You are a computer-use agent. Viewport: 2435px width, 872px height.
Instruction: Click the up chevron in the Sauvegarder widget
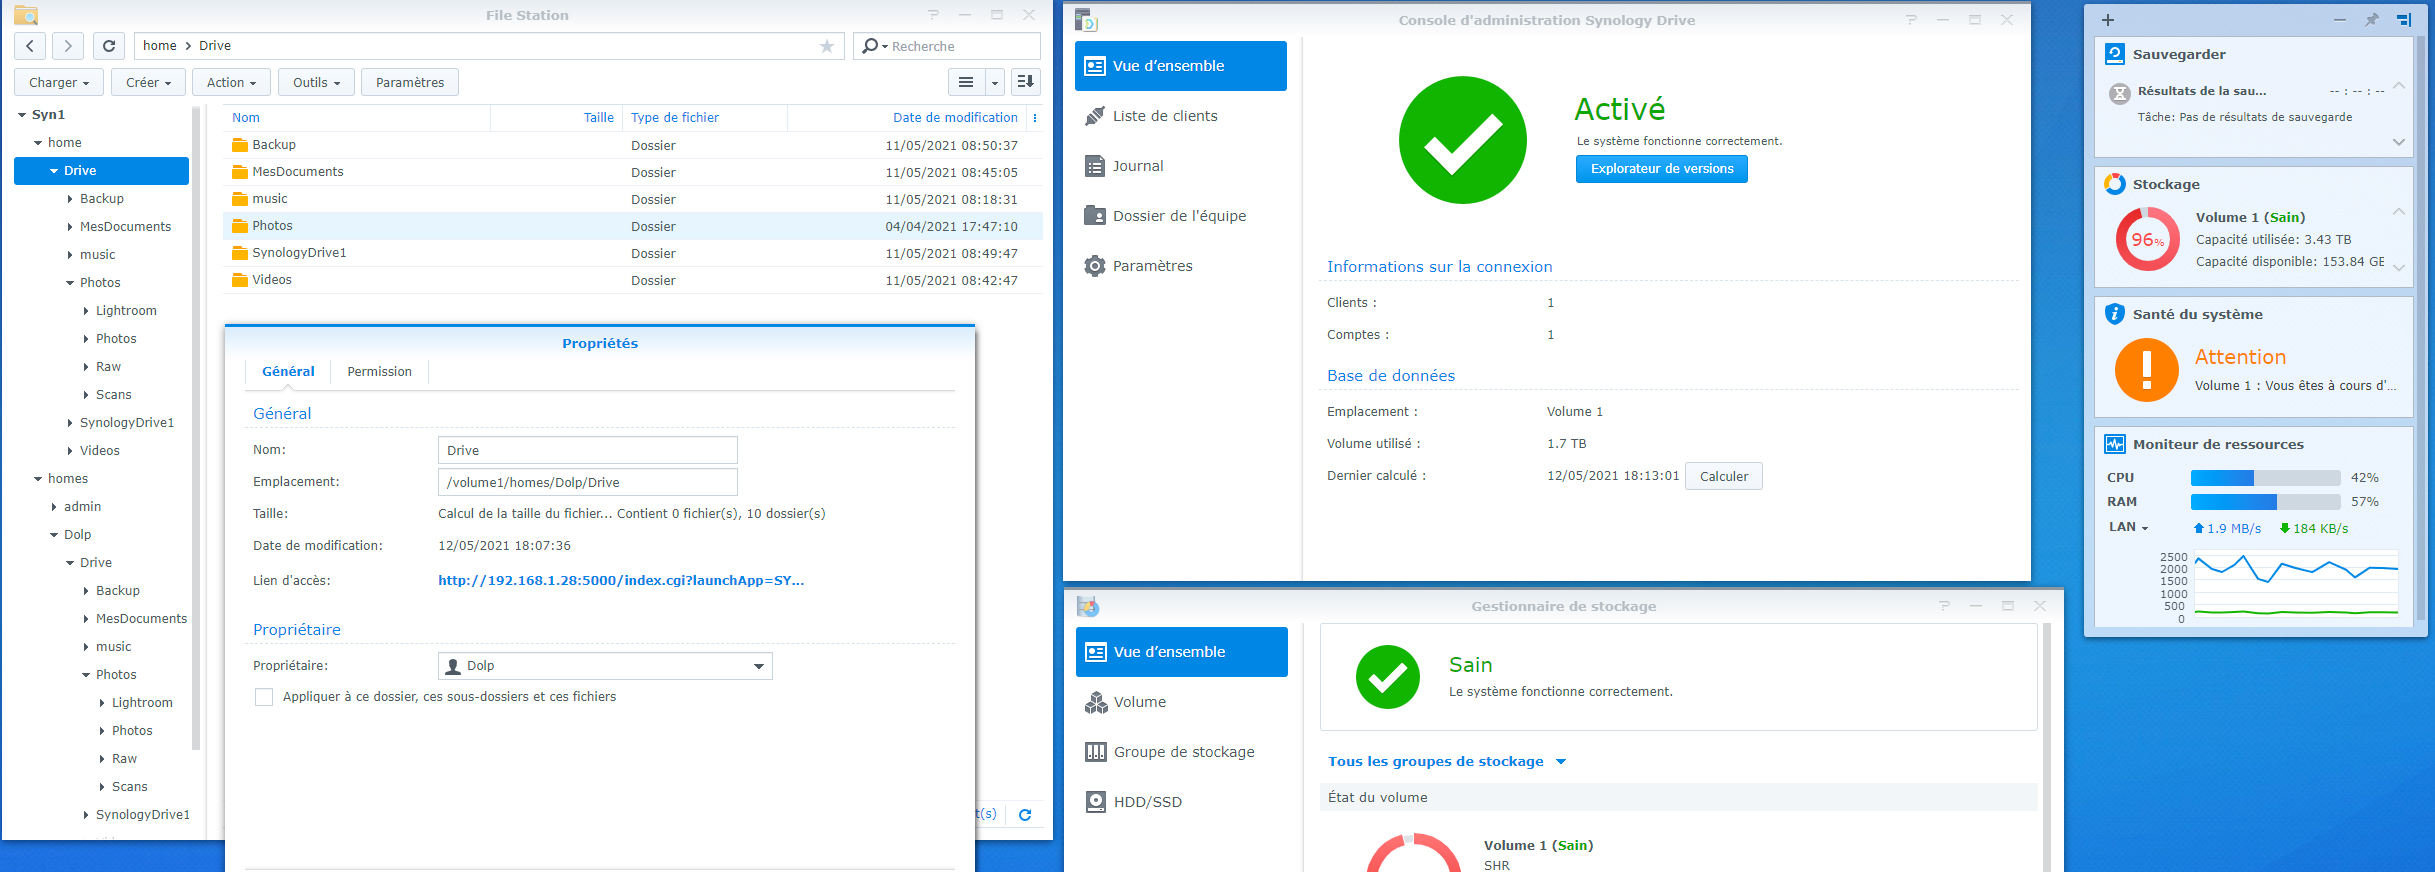pos(2398,86)
